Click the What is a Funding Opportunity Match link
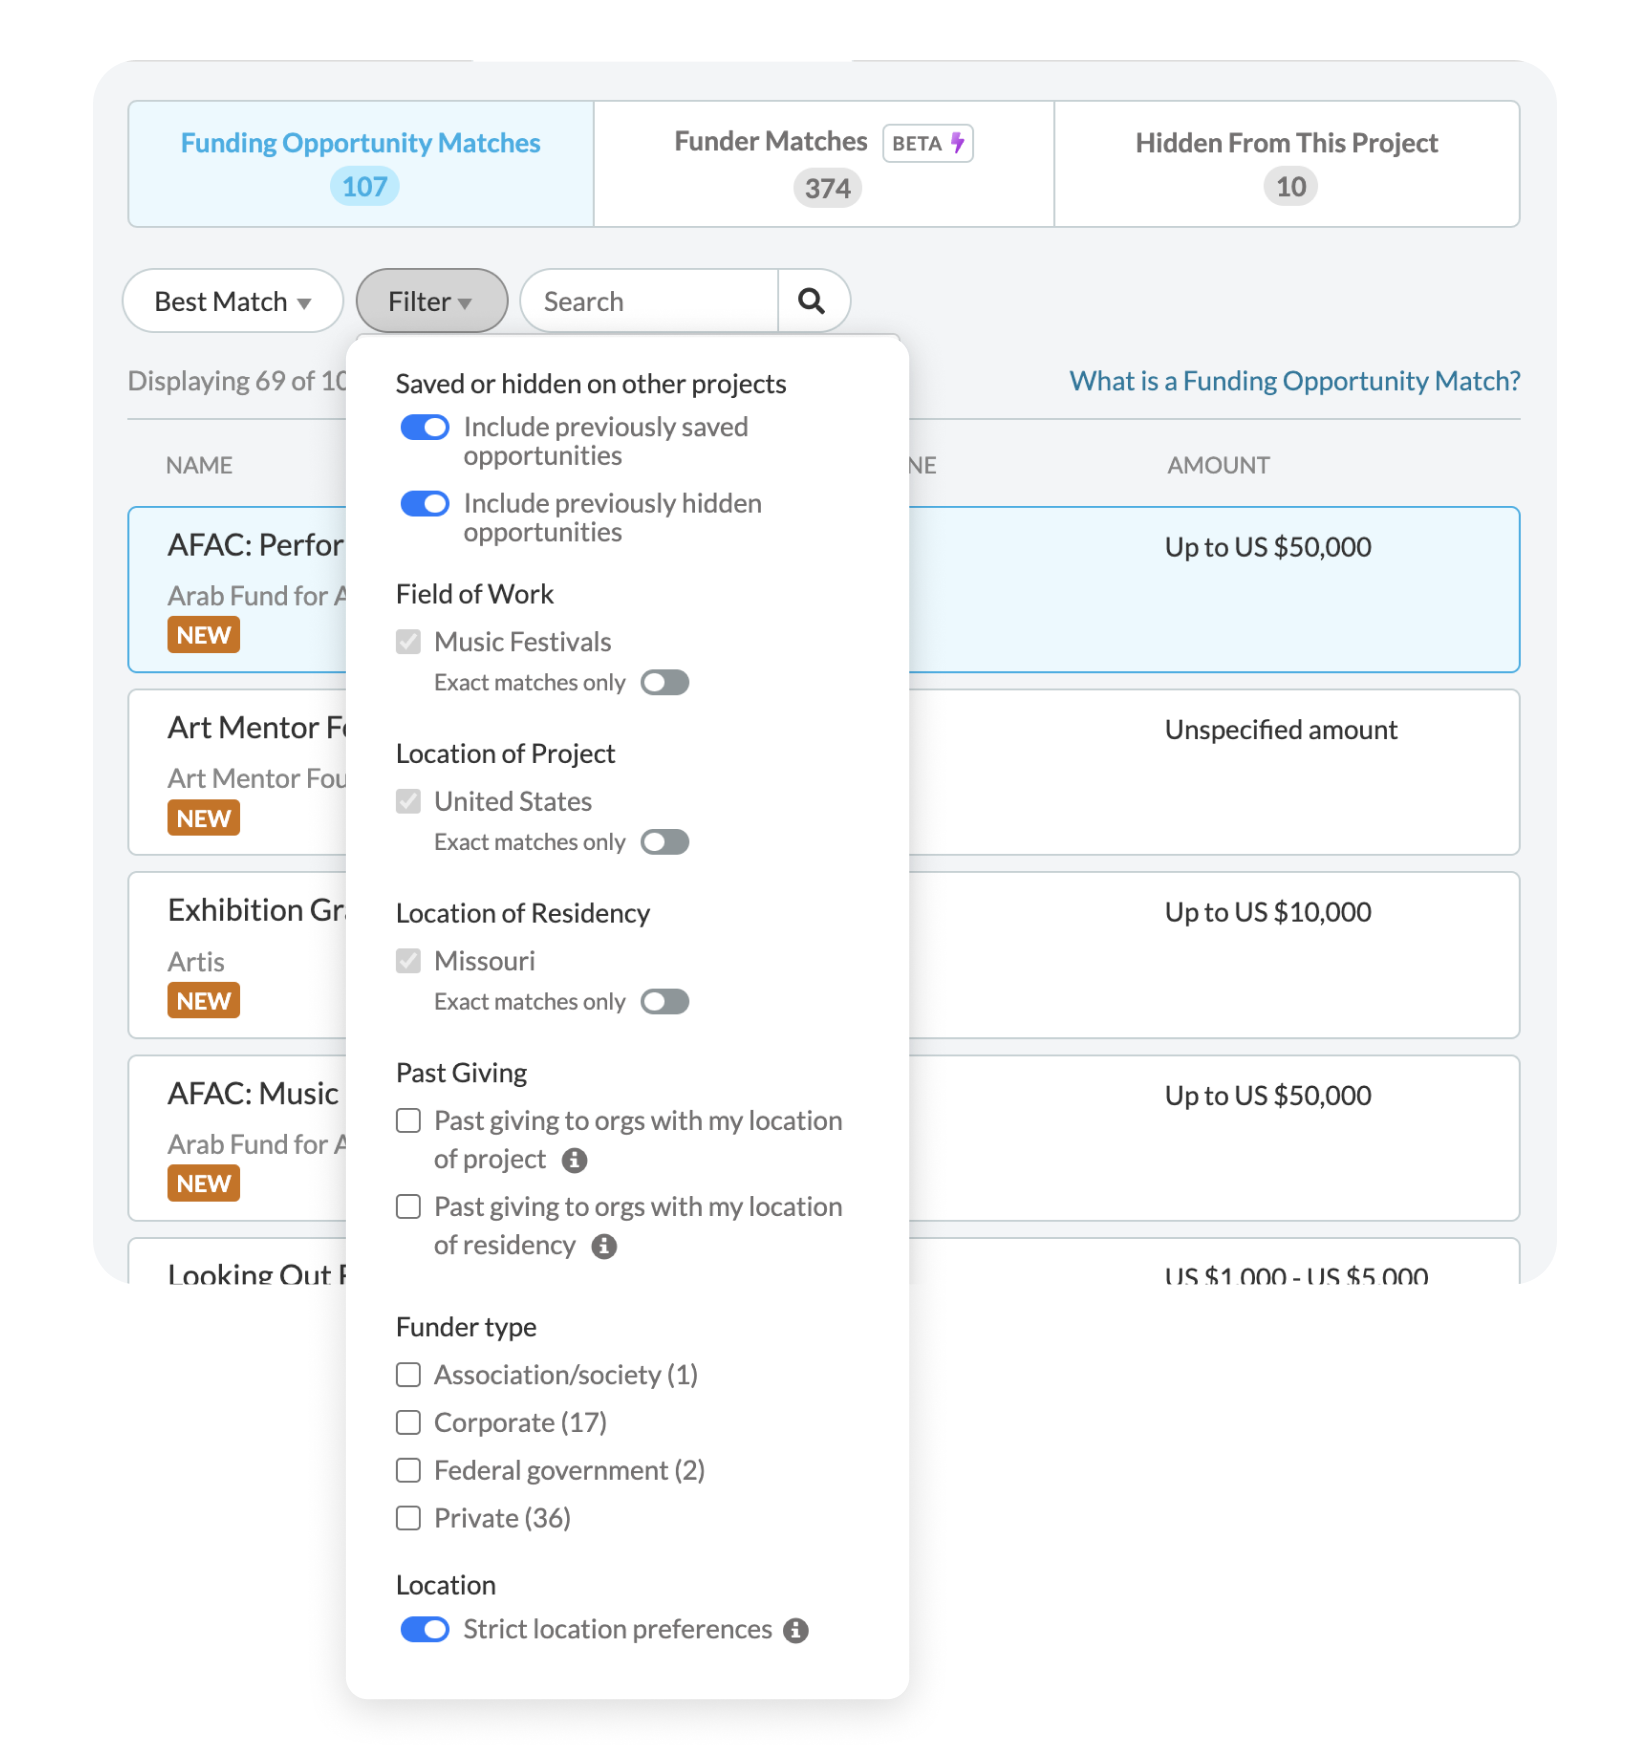 pos(1294,380)
